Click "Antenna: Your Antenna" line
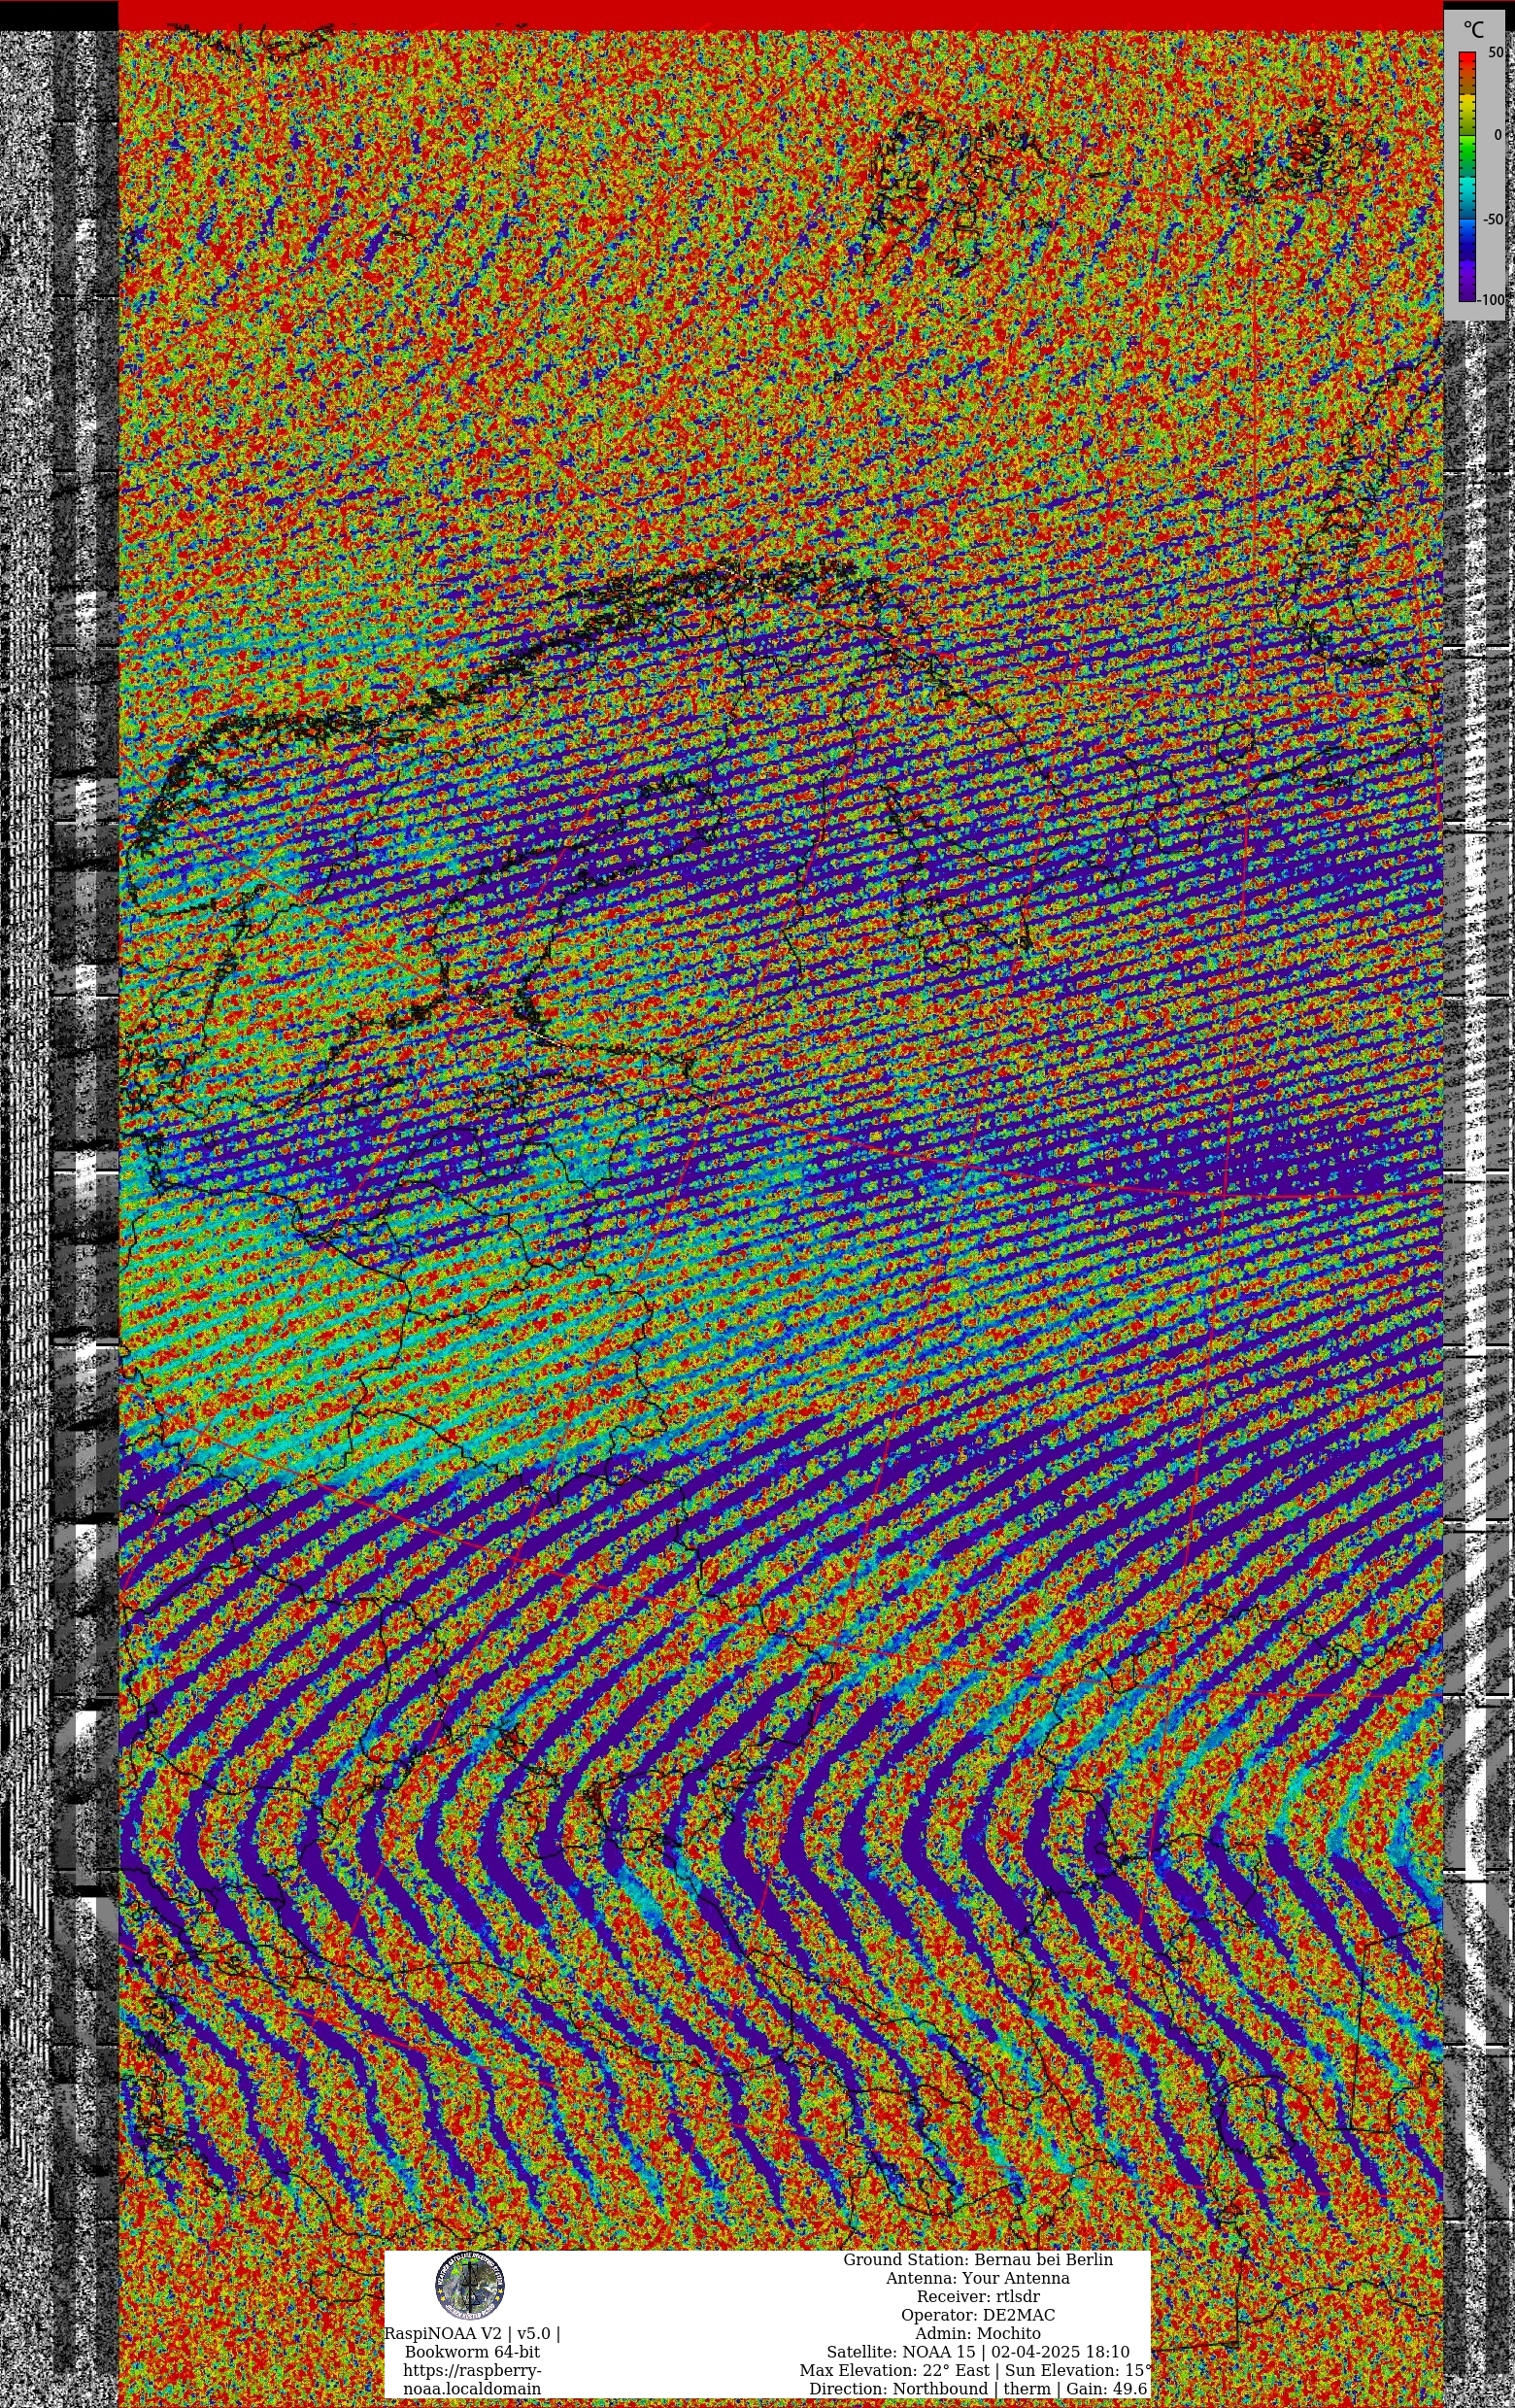Screen dimensions: 1515x2408 [x=978, y=2278]
